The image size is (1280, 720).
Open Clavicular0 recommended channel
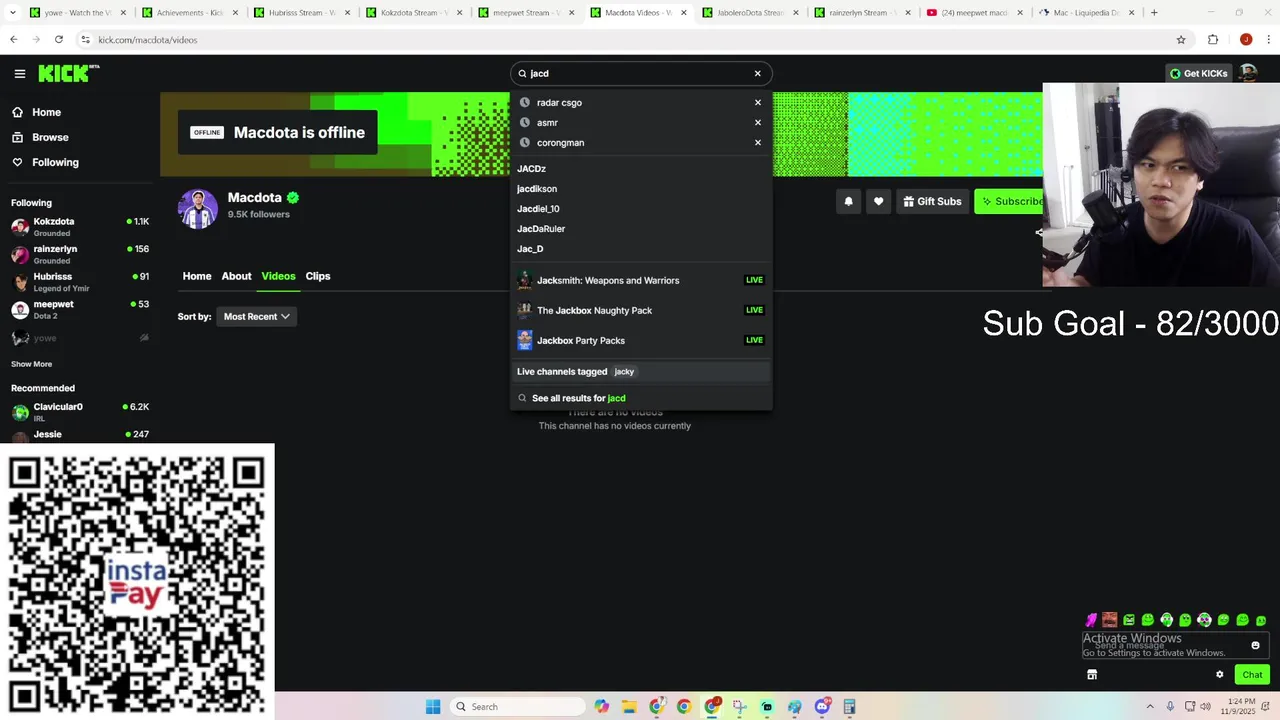[x=80, y=412]
